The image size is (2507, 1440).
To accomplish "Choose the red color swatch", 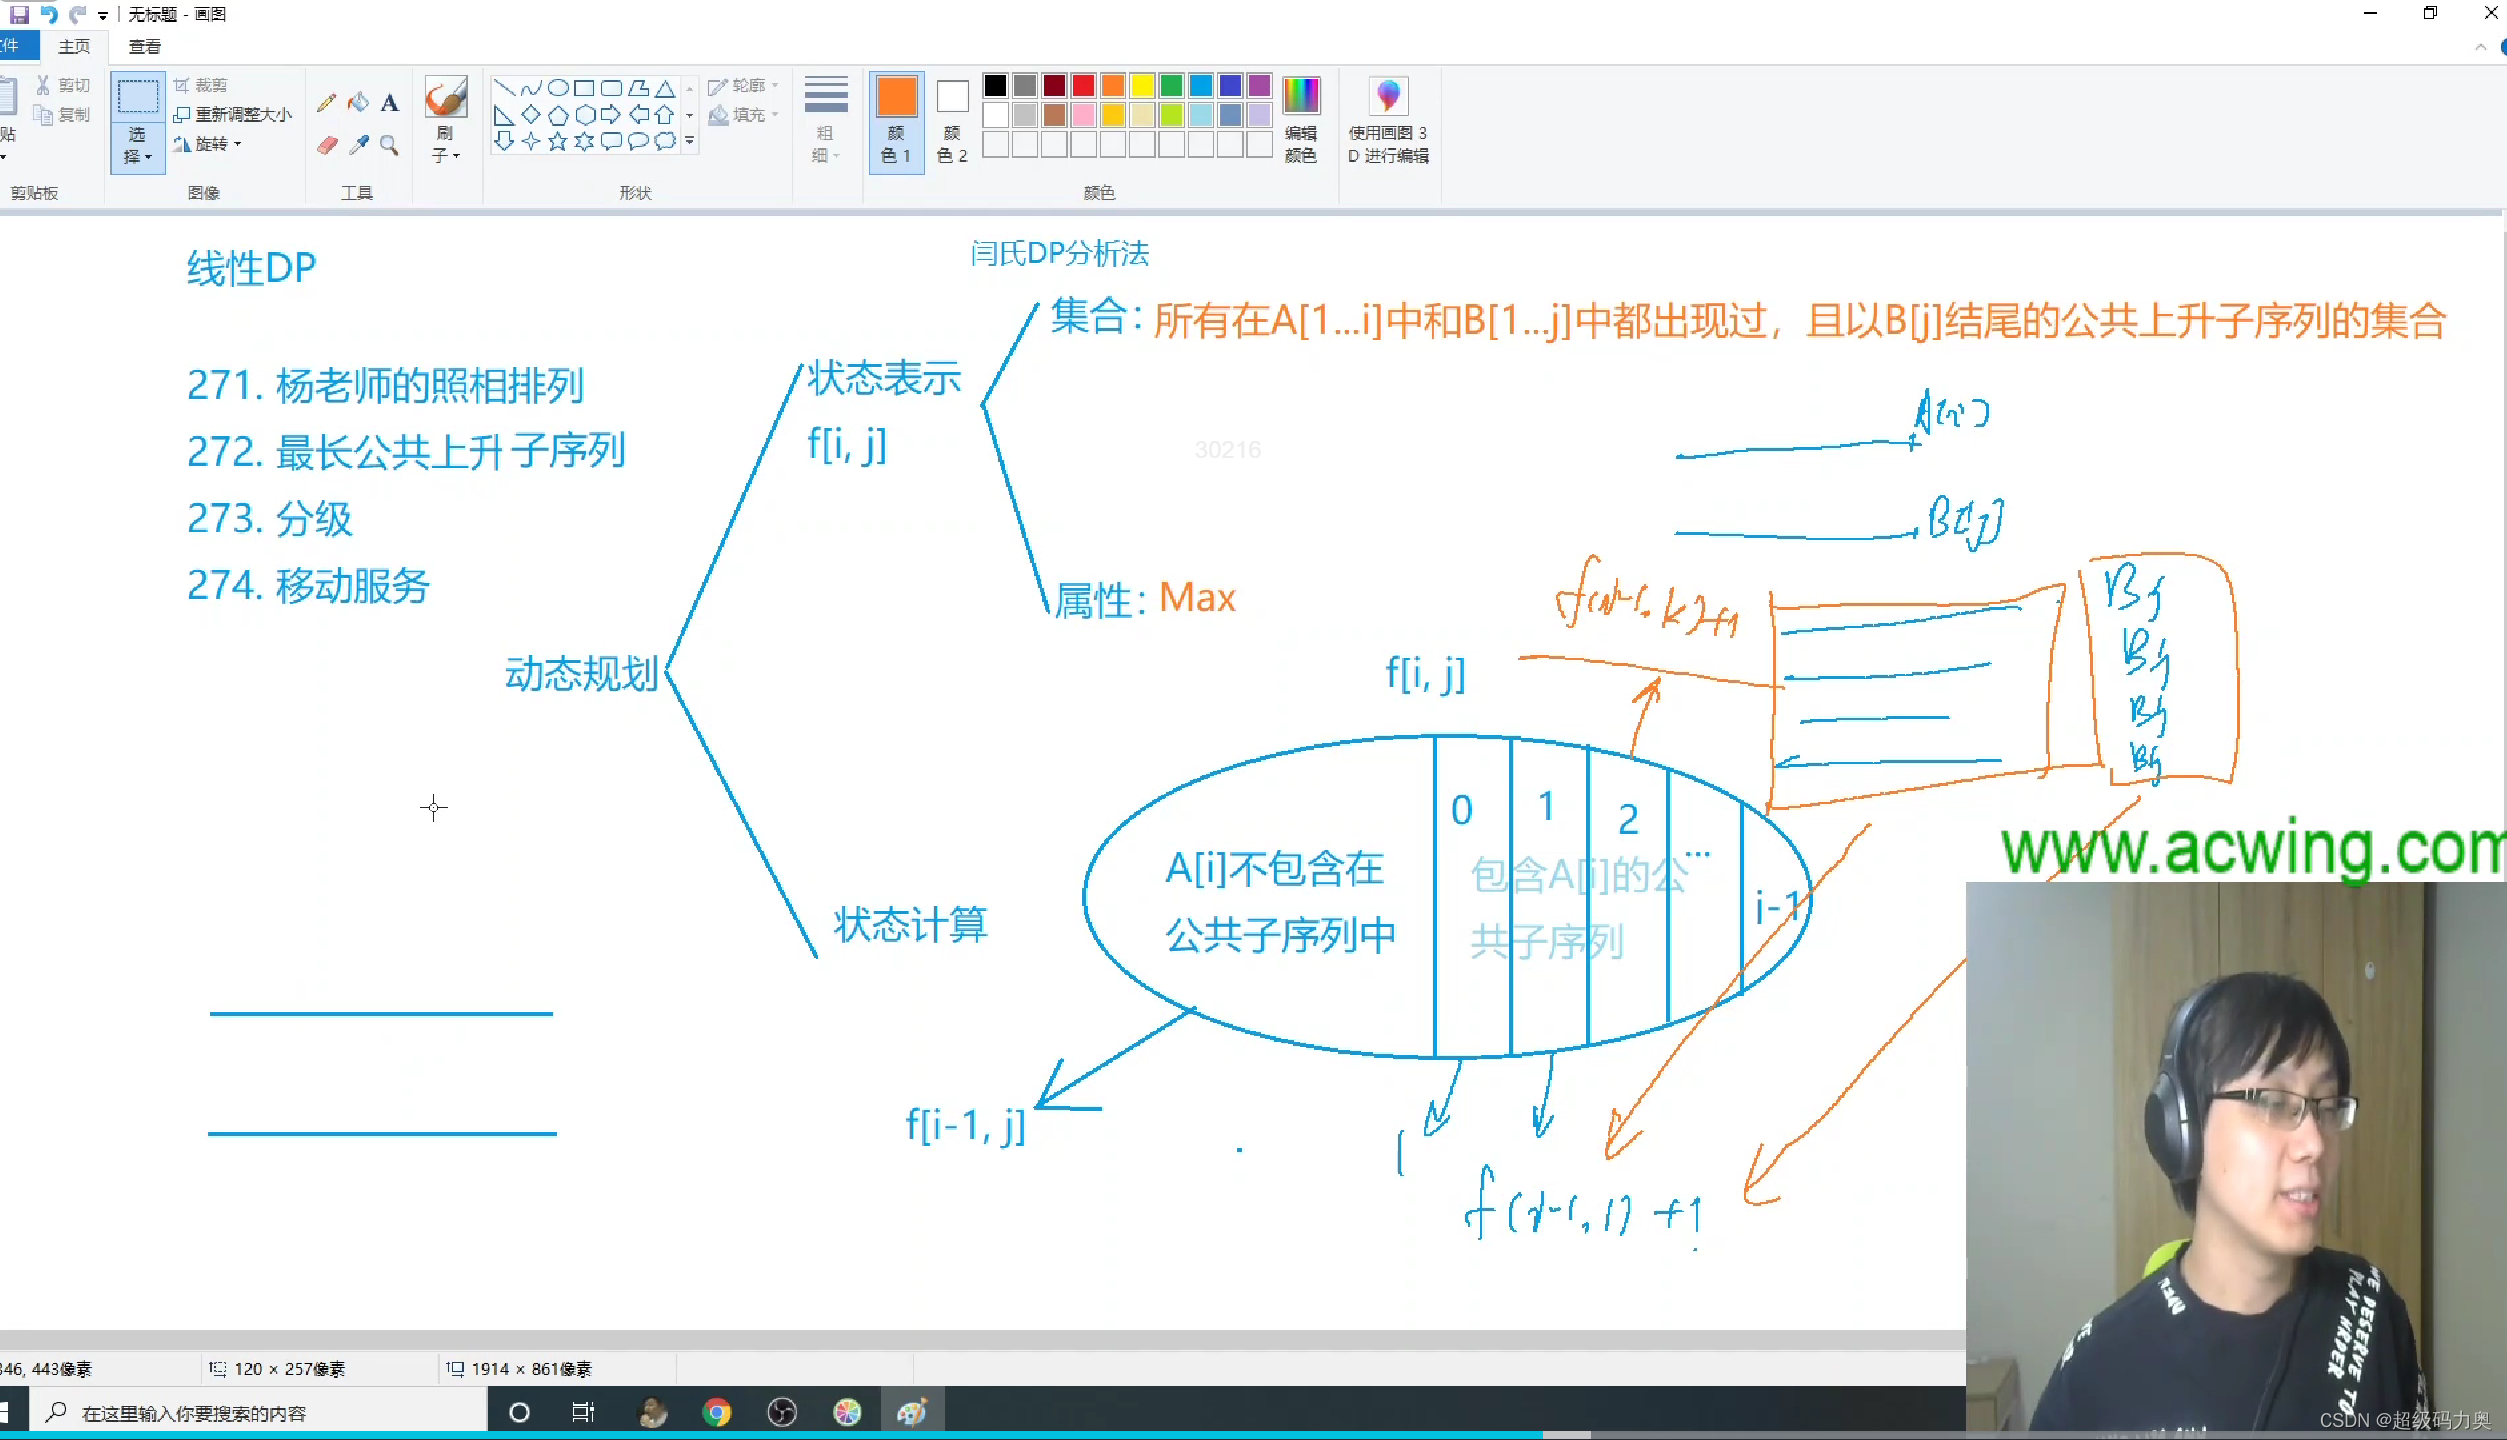I will (1083, 86).
